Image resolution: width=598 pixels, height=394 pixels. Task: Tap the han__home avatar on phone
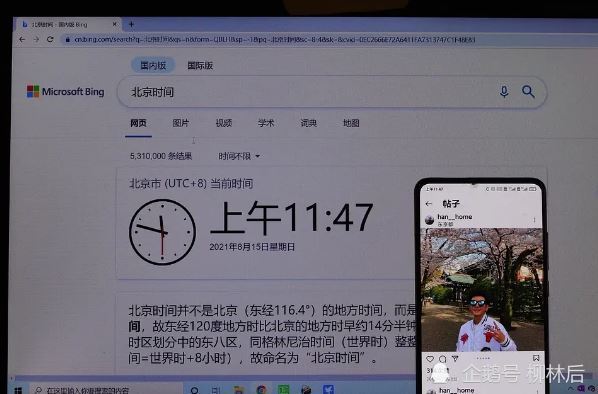pos(430,220)
